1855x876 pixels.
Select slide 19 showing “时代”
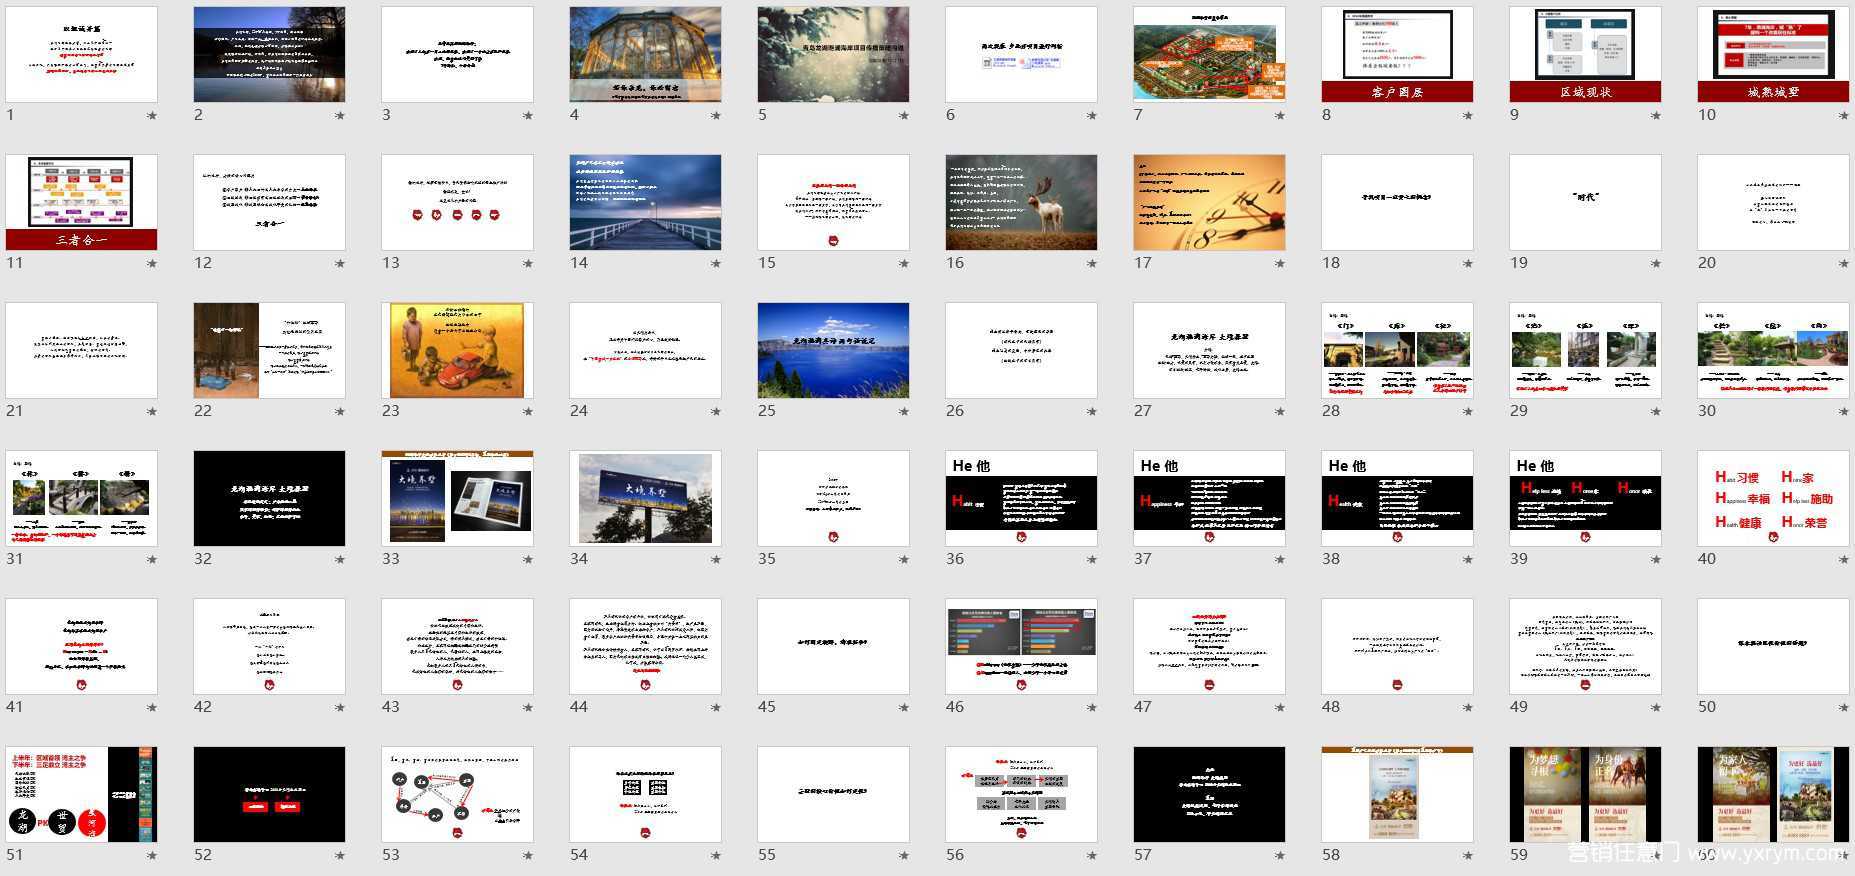tap(1585, 202)
